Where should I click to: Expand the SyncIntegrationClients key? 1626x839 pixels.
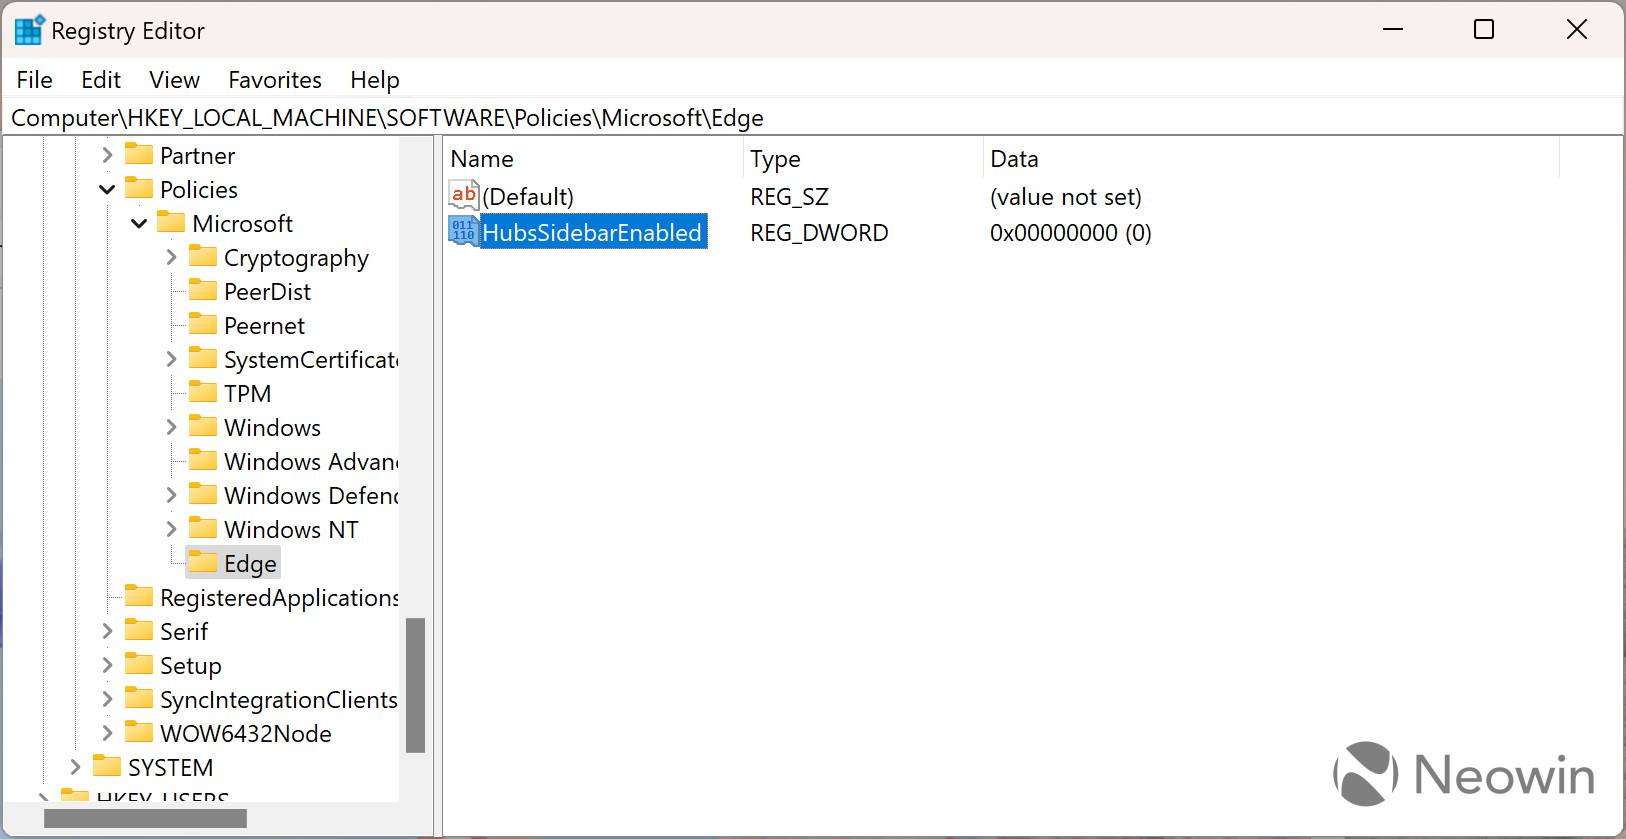[107, 699]
